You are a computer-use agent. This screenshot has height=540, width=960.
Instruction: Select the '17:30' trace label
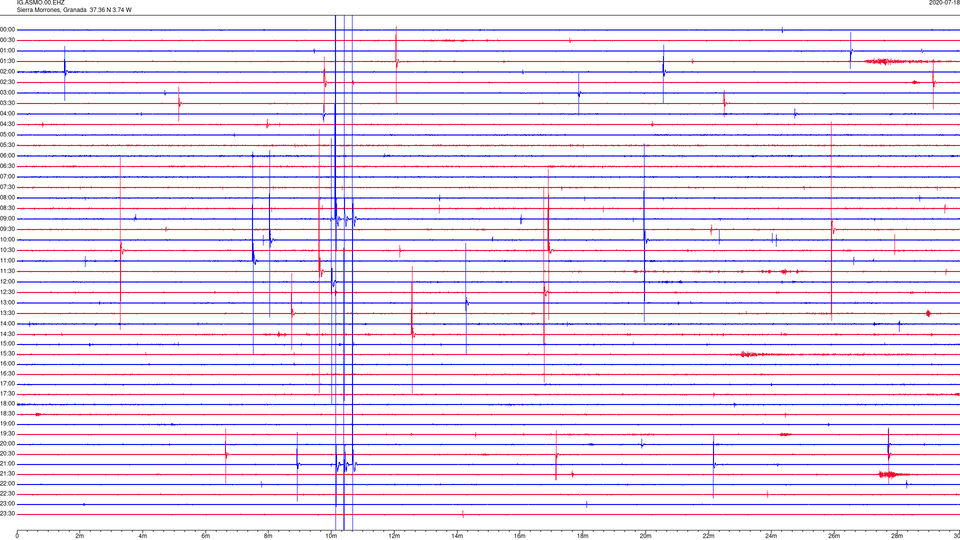click(x=8, y=394)
